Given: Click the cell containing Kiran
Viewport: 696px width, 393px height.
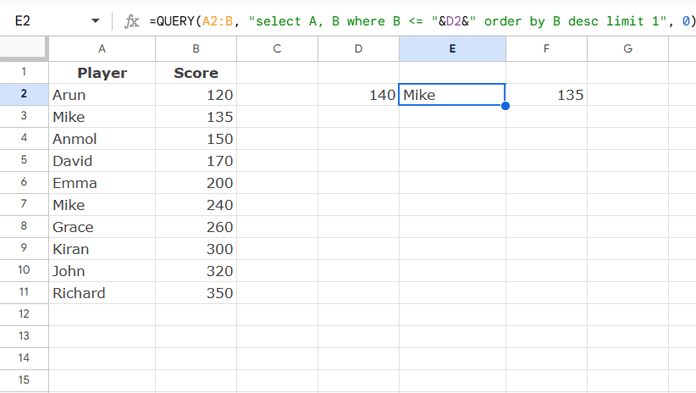Looking at the screenshot, I should (x=102, y=249).
